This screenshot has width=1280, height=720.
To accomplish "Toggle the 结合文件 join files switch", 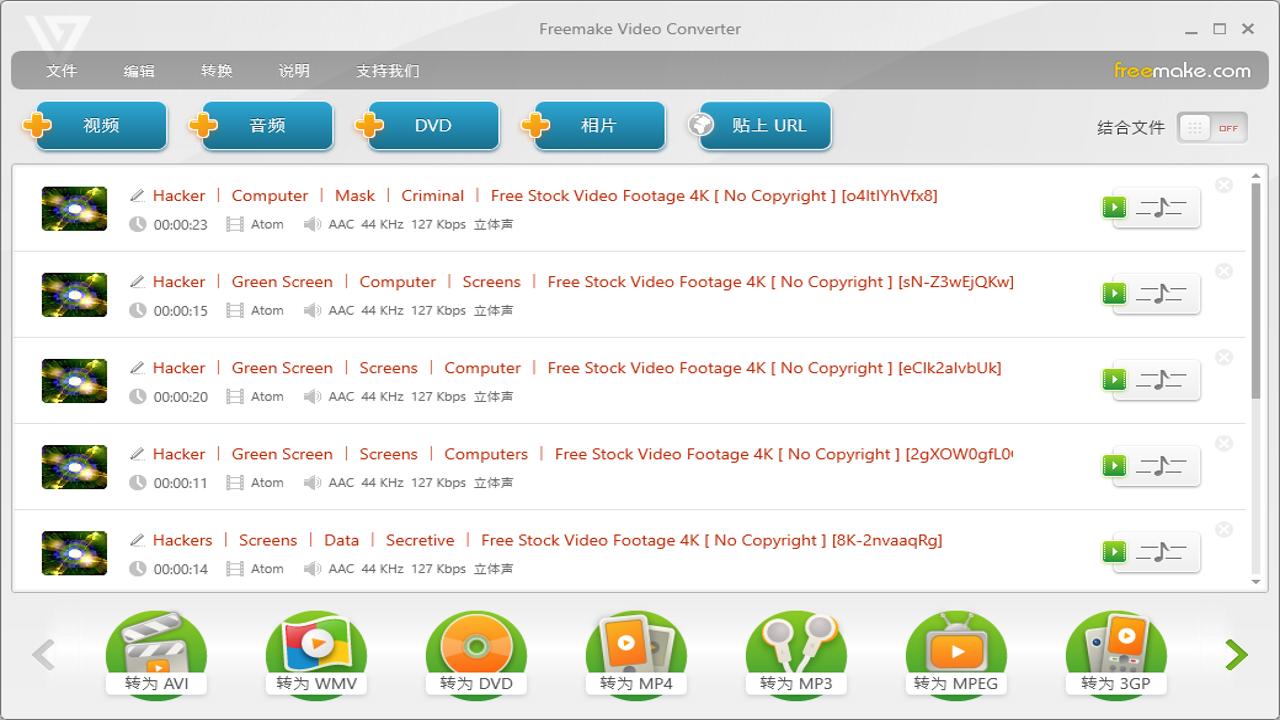I will pyautogui.click(x=1212, y=128).
